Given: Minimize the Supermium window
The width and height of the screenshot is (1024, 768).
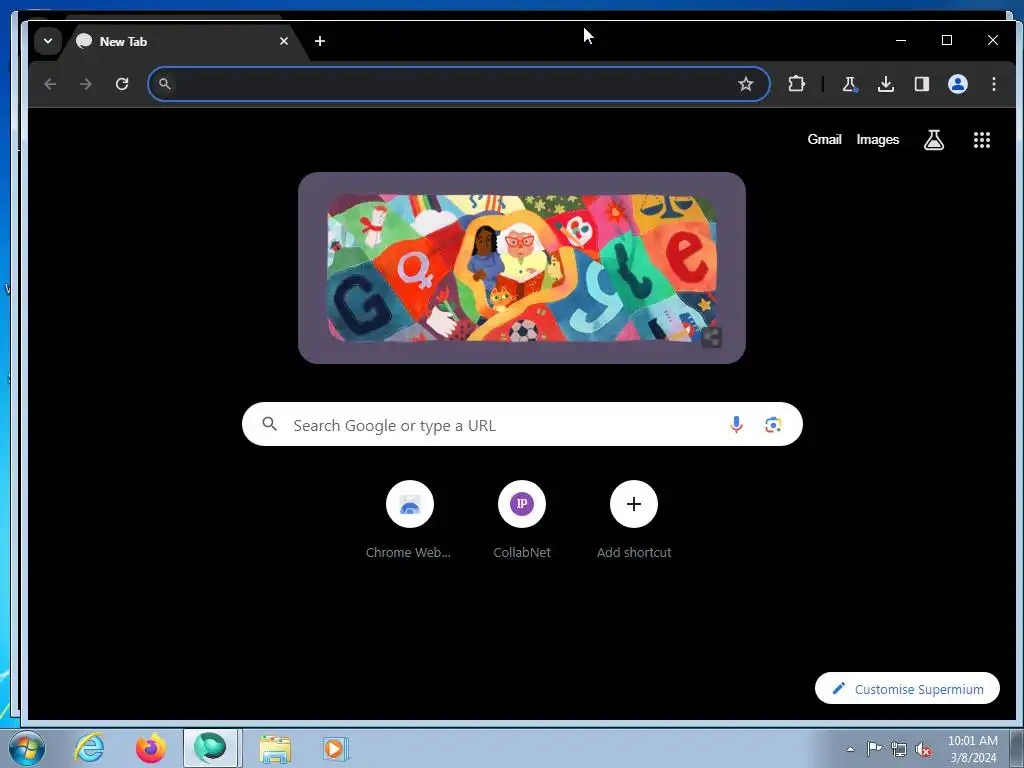Looking at the screenshot, I should [901, 40].
